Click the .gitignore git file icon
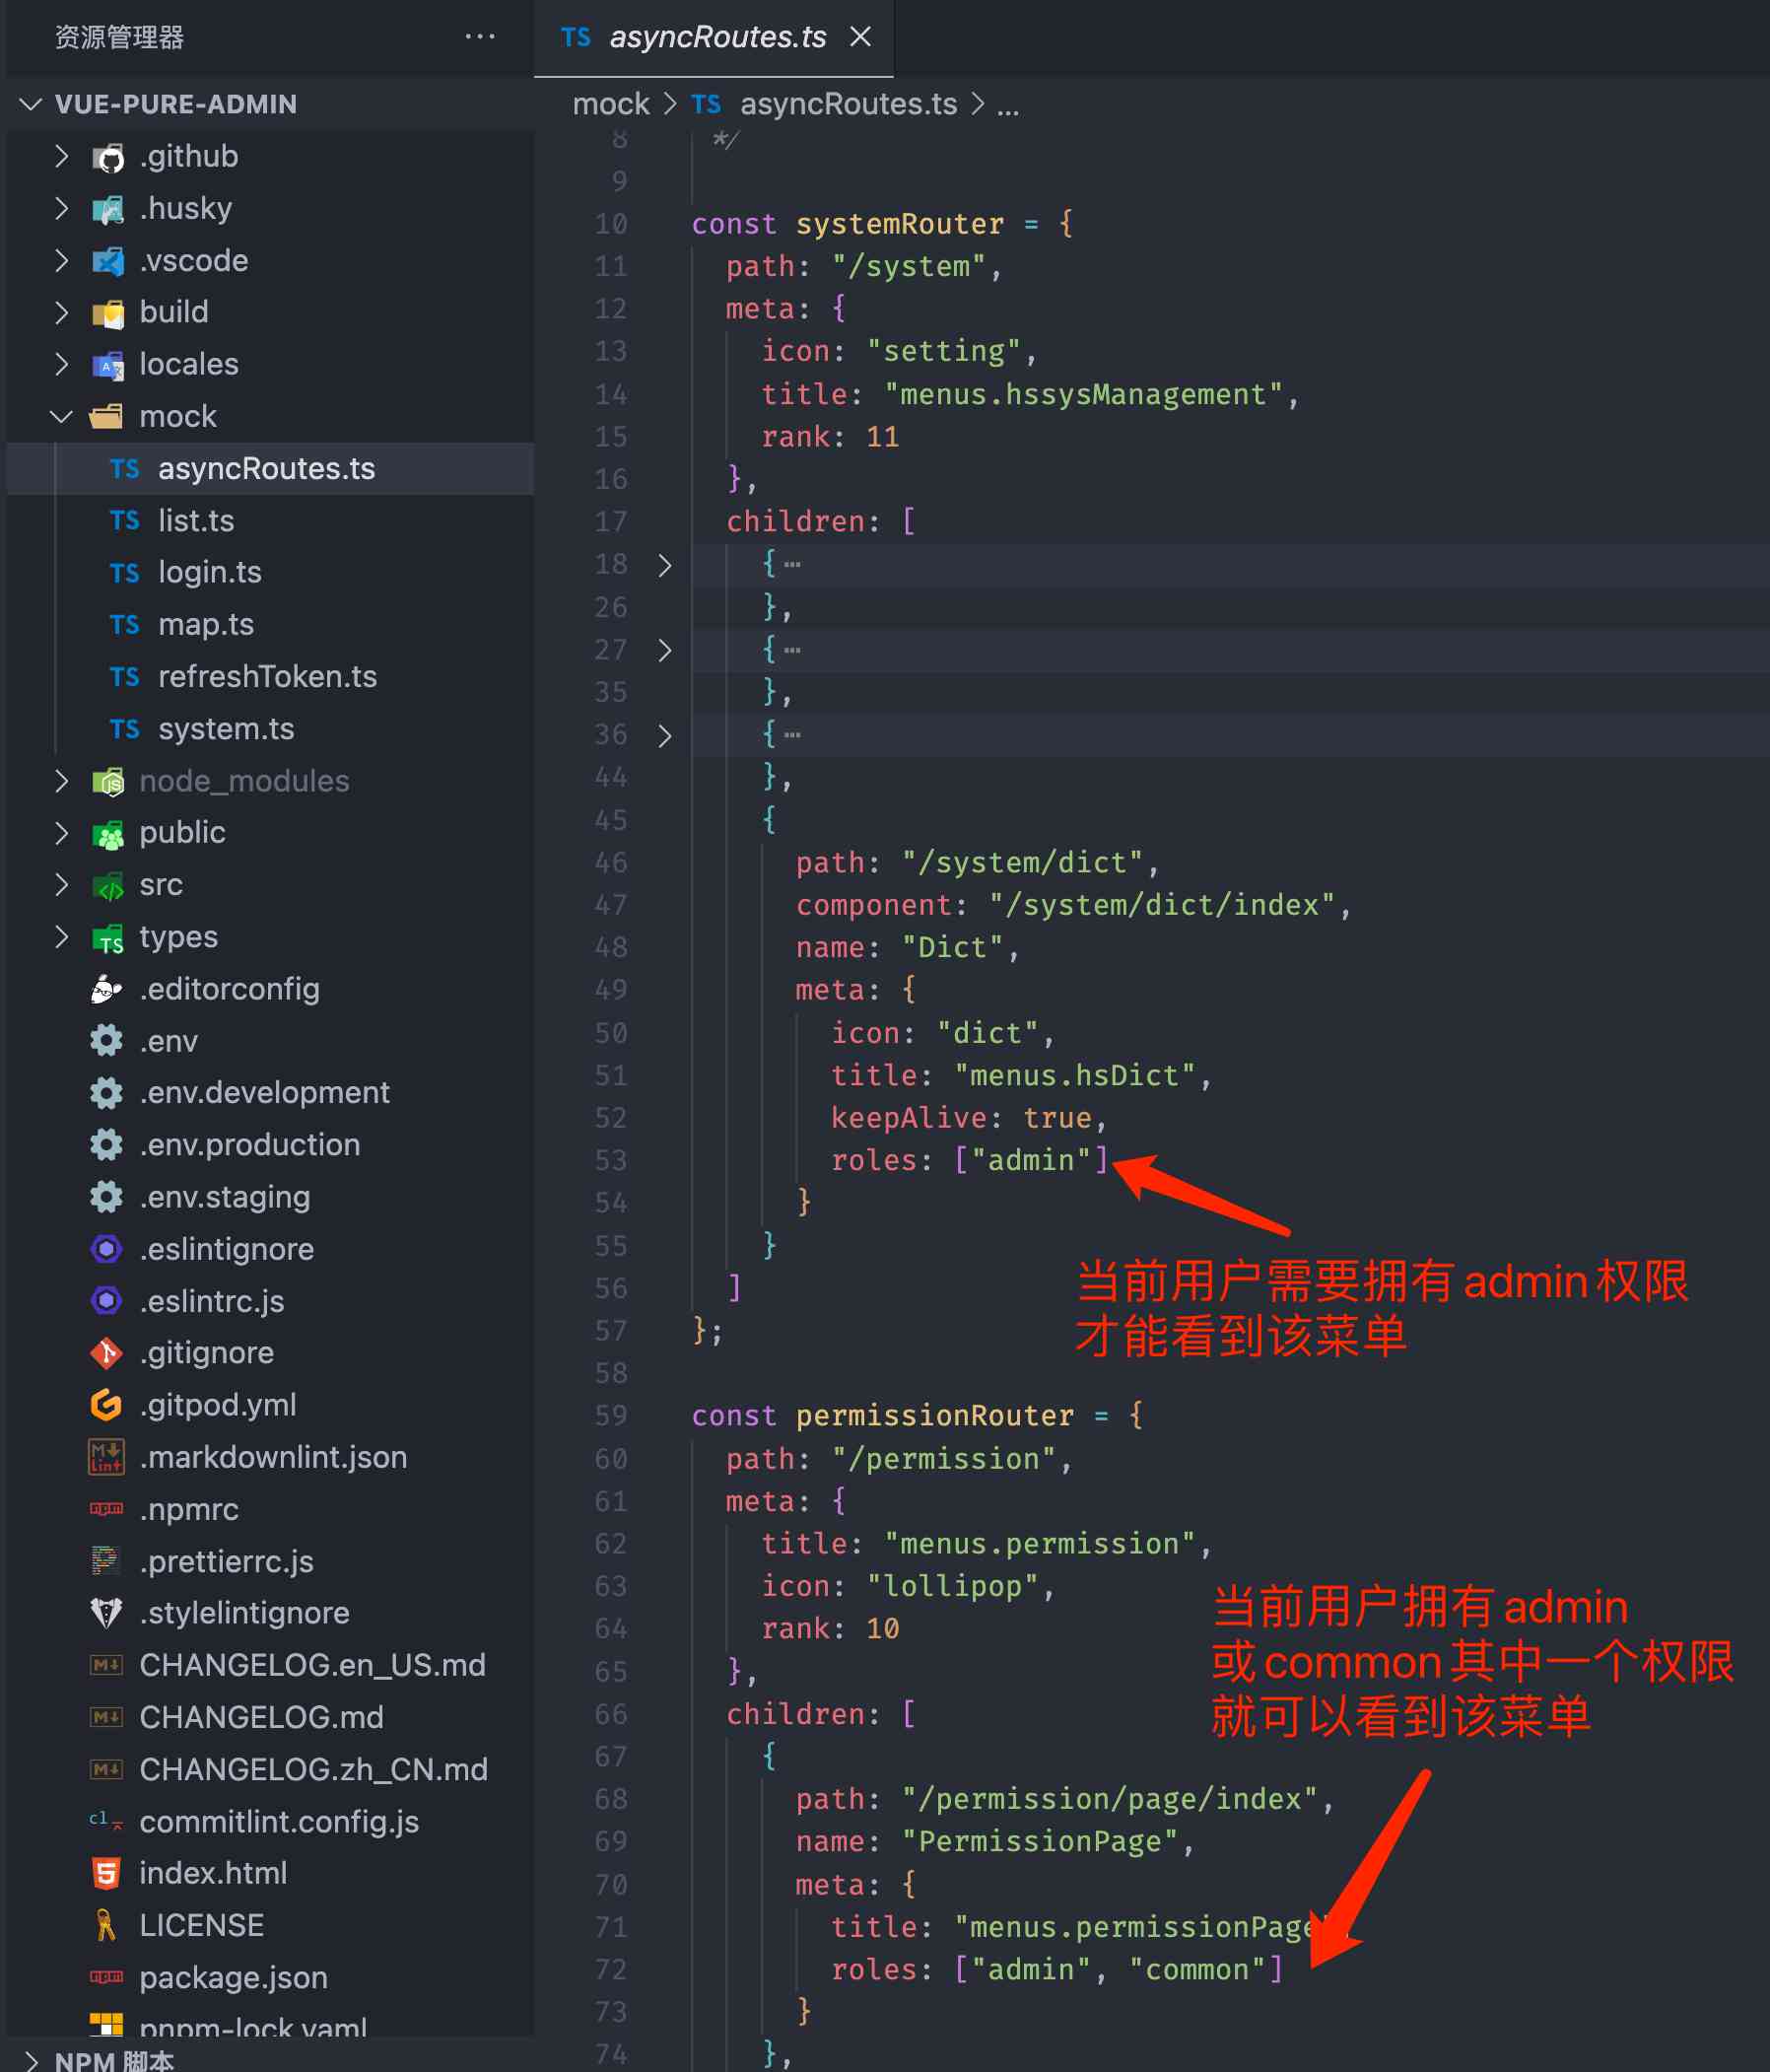Image resolution: width=1770 pixels, height=2072 pixels. coord(107,1353)
